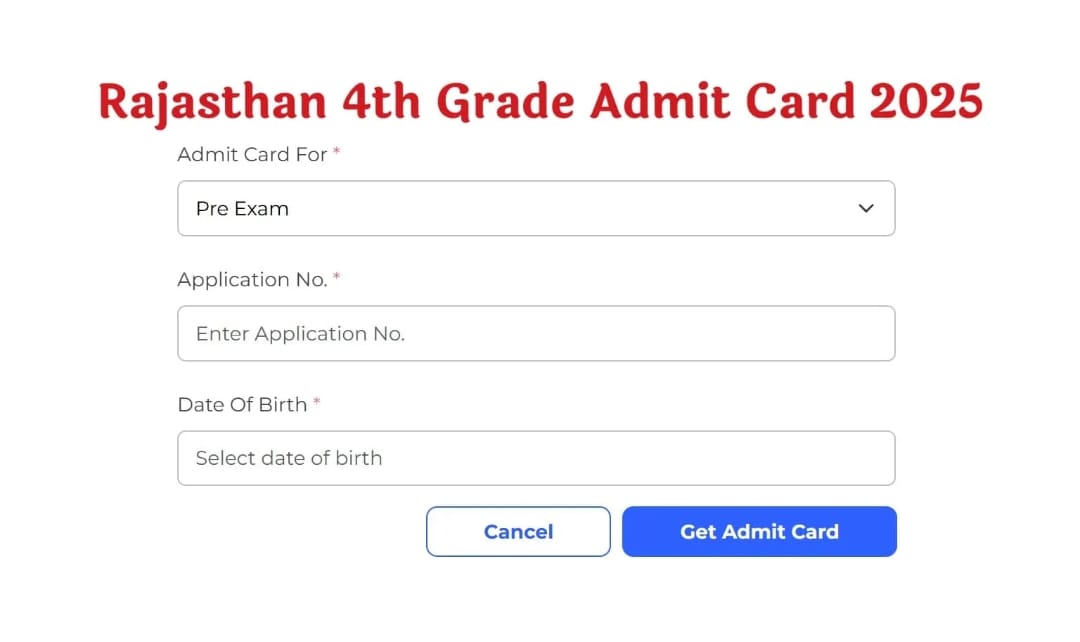Select the date of birth placeholder text
1080x642 pixels.
tap(287, 457)
